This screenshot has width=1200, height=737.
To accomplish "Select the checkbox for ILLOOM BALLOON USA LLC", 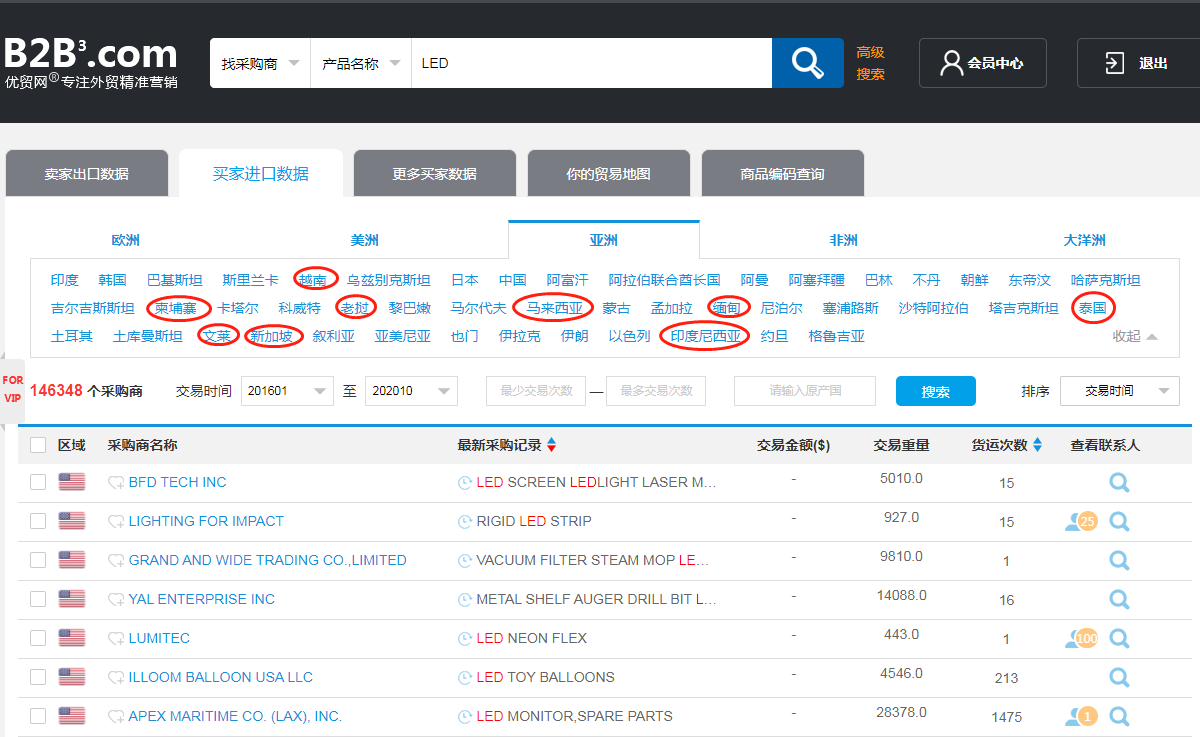I will (38, 677).
